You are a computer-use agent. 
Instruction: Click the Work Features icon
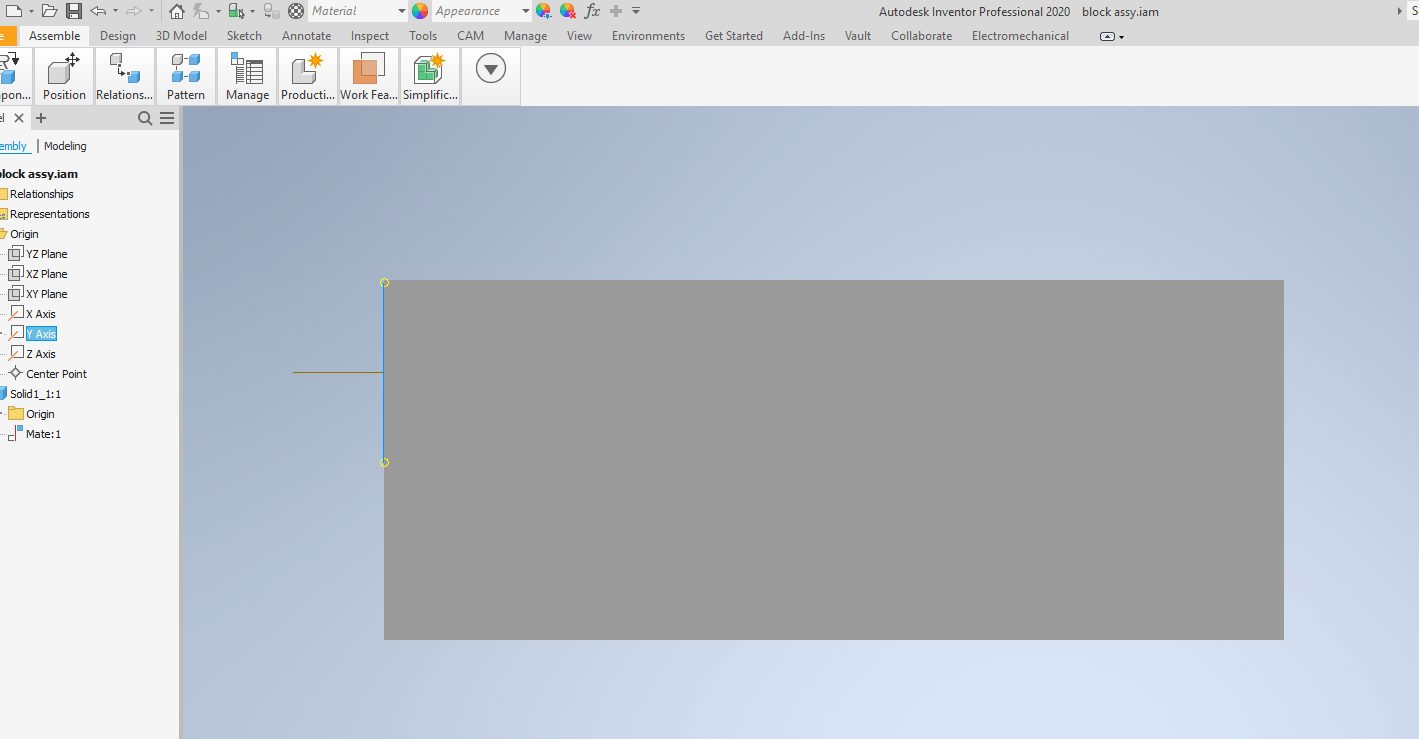click(368, 75)
